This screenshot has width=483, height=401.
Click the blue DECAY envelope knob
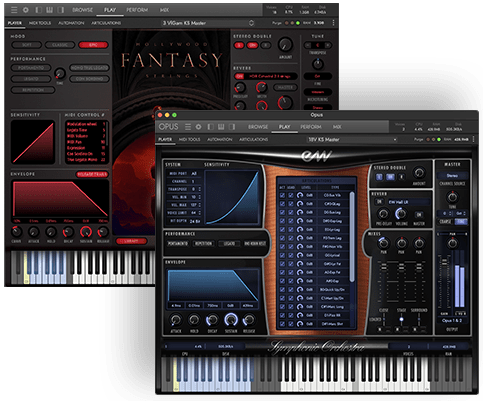tap(212, 320)
